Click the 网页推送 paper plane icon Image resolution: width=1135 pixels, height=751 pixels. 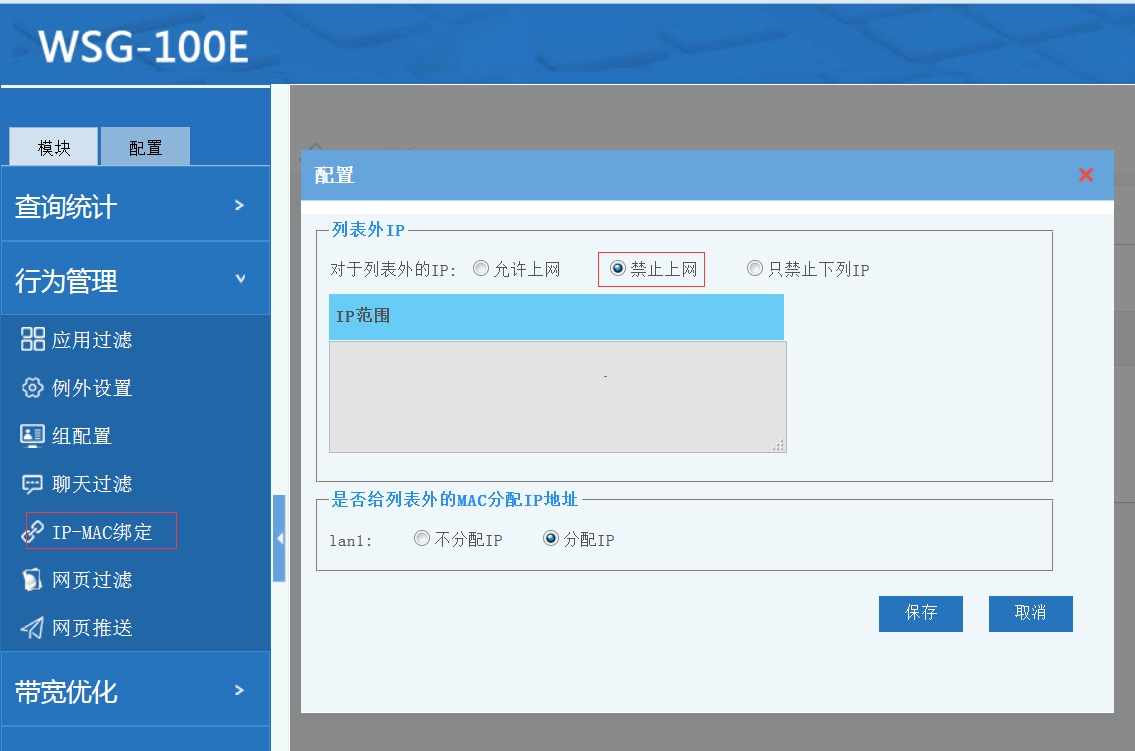tap(33, 628)
